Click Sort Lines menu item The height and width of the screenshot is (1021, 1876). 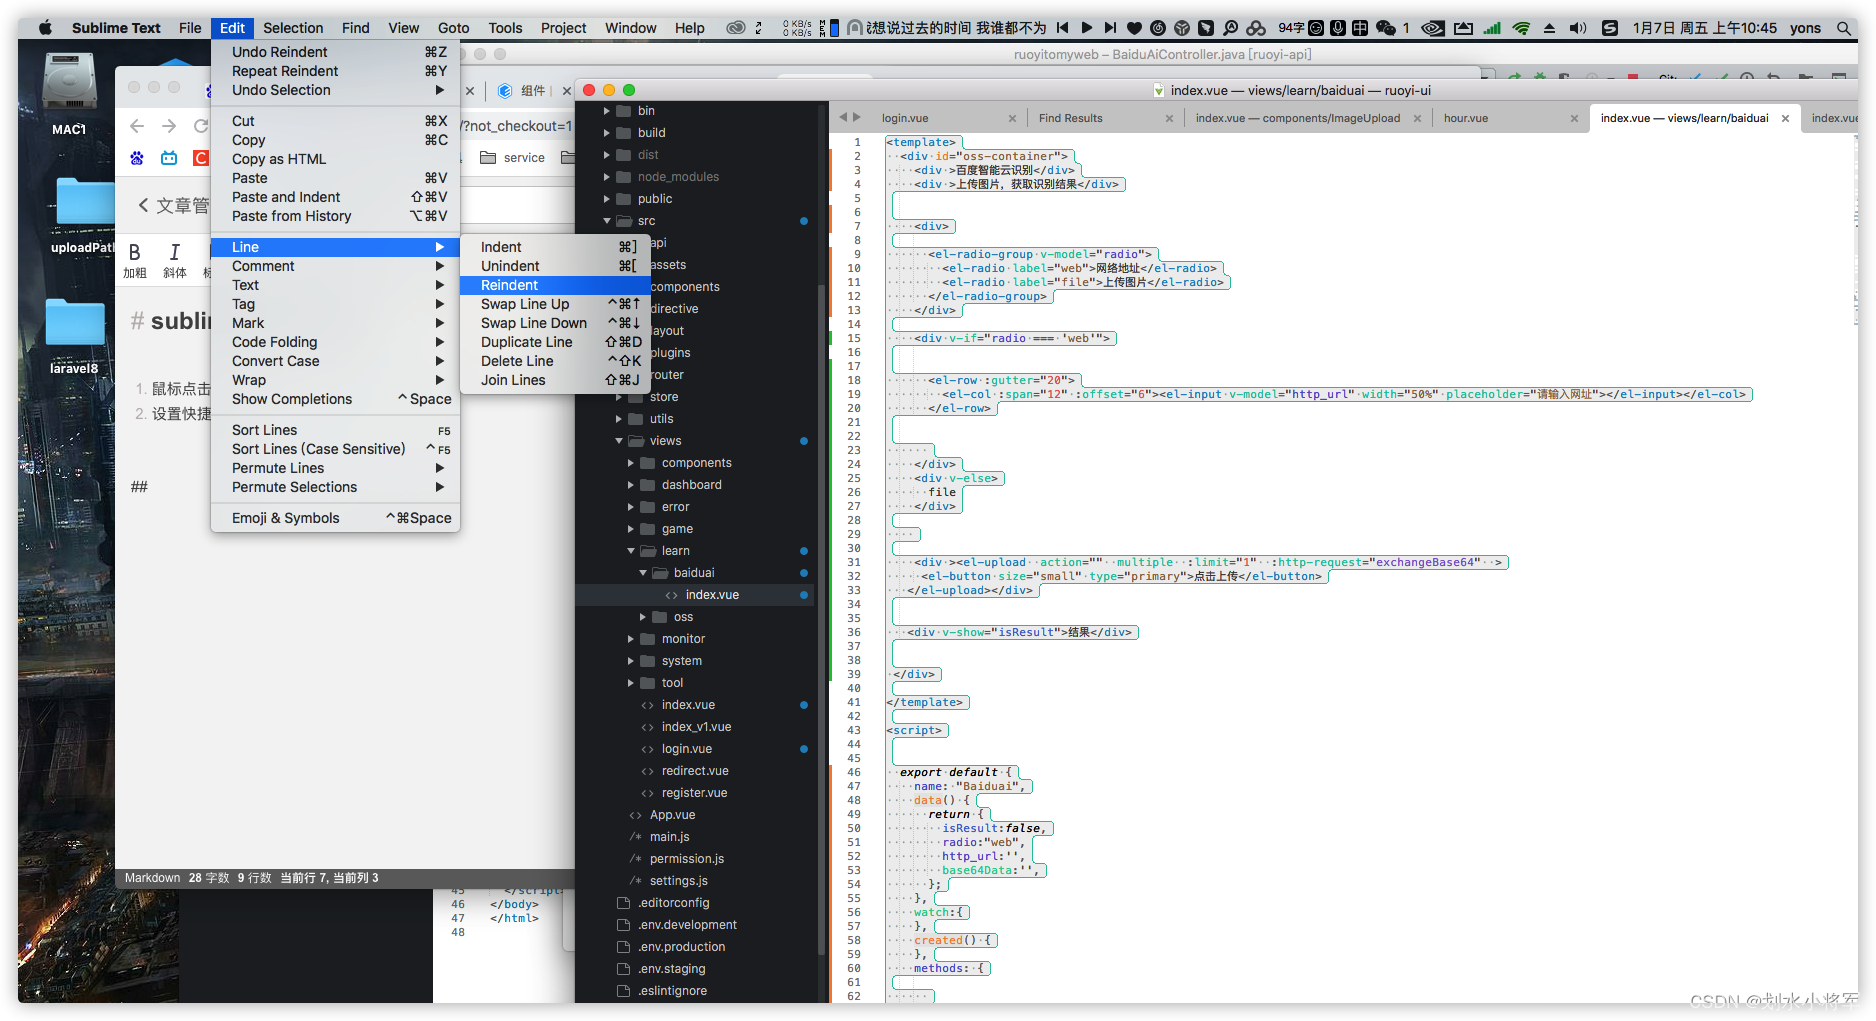335,430
